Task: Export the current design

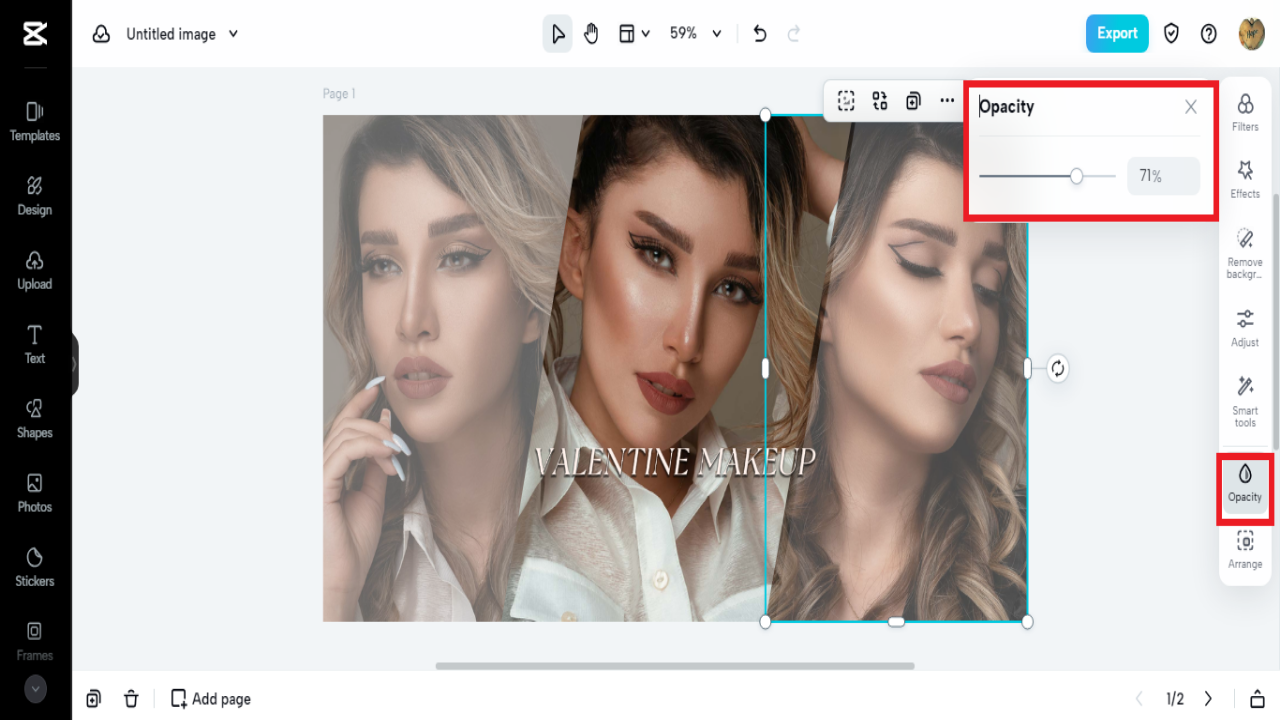Action: point(1117,33)
